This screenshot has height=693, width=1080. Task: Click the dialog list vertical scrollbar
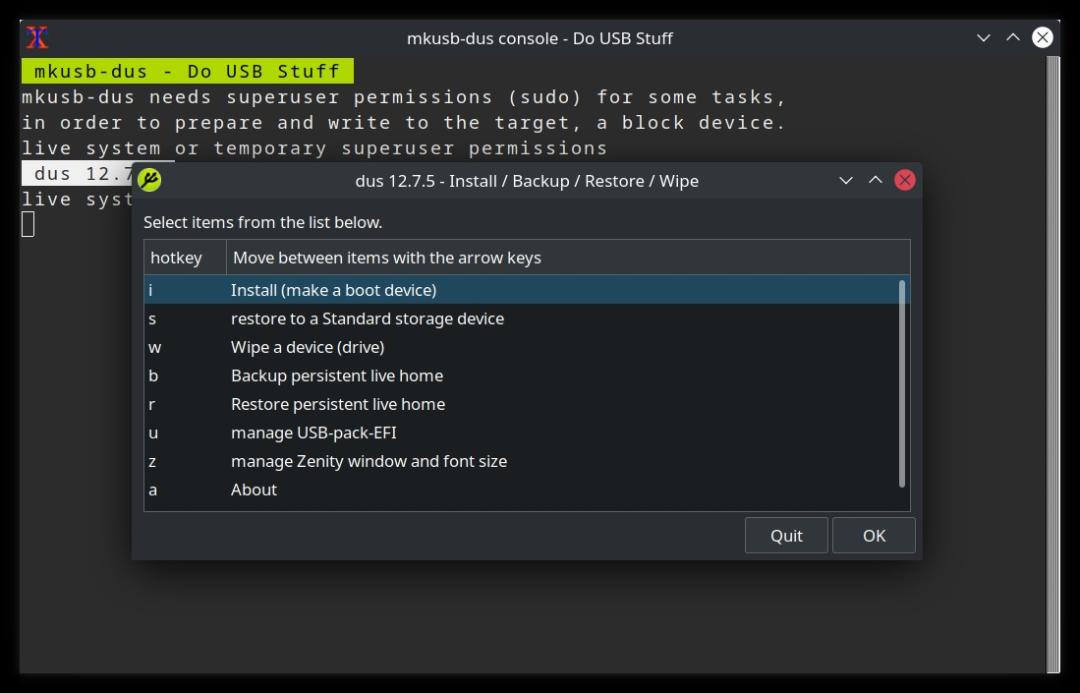click(902, 384)
